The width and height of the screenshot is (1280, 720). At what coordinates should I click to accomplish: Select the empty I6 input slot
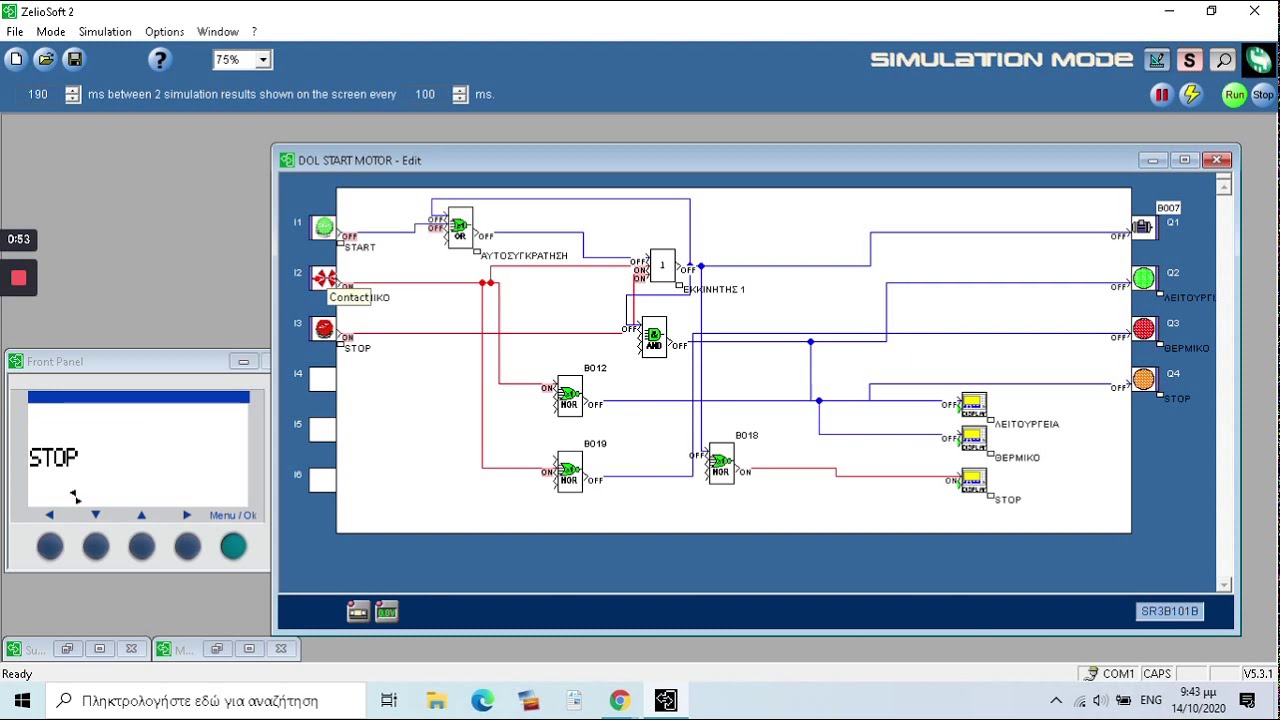(323, 480)
